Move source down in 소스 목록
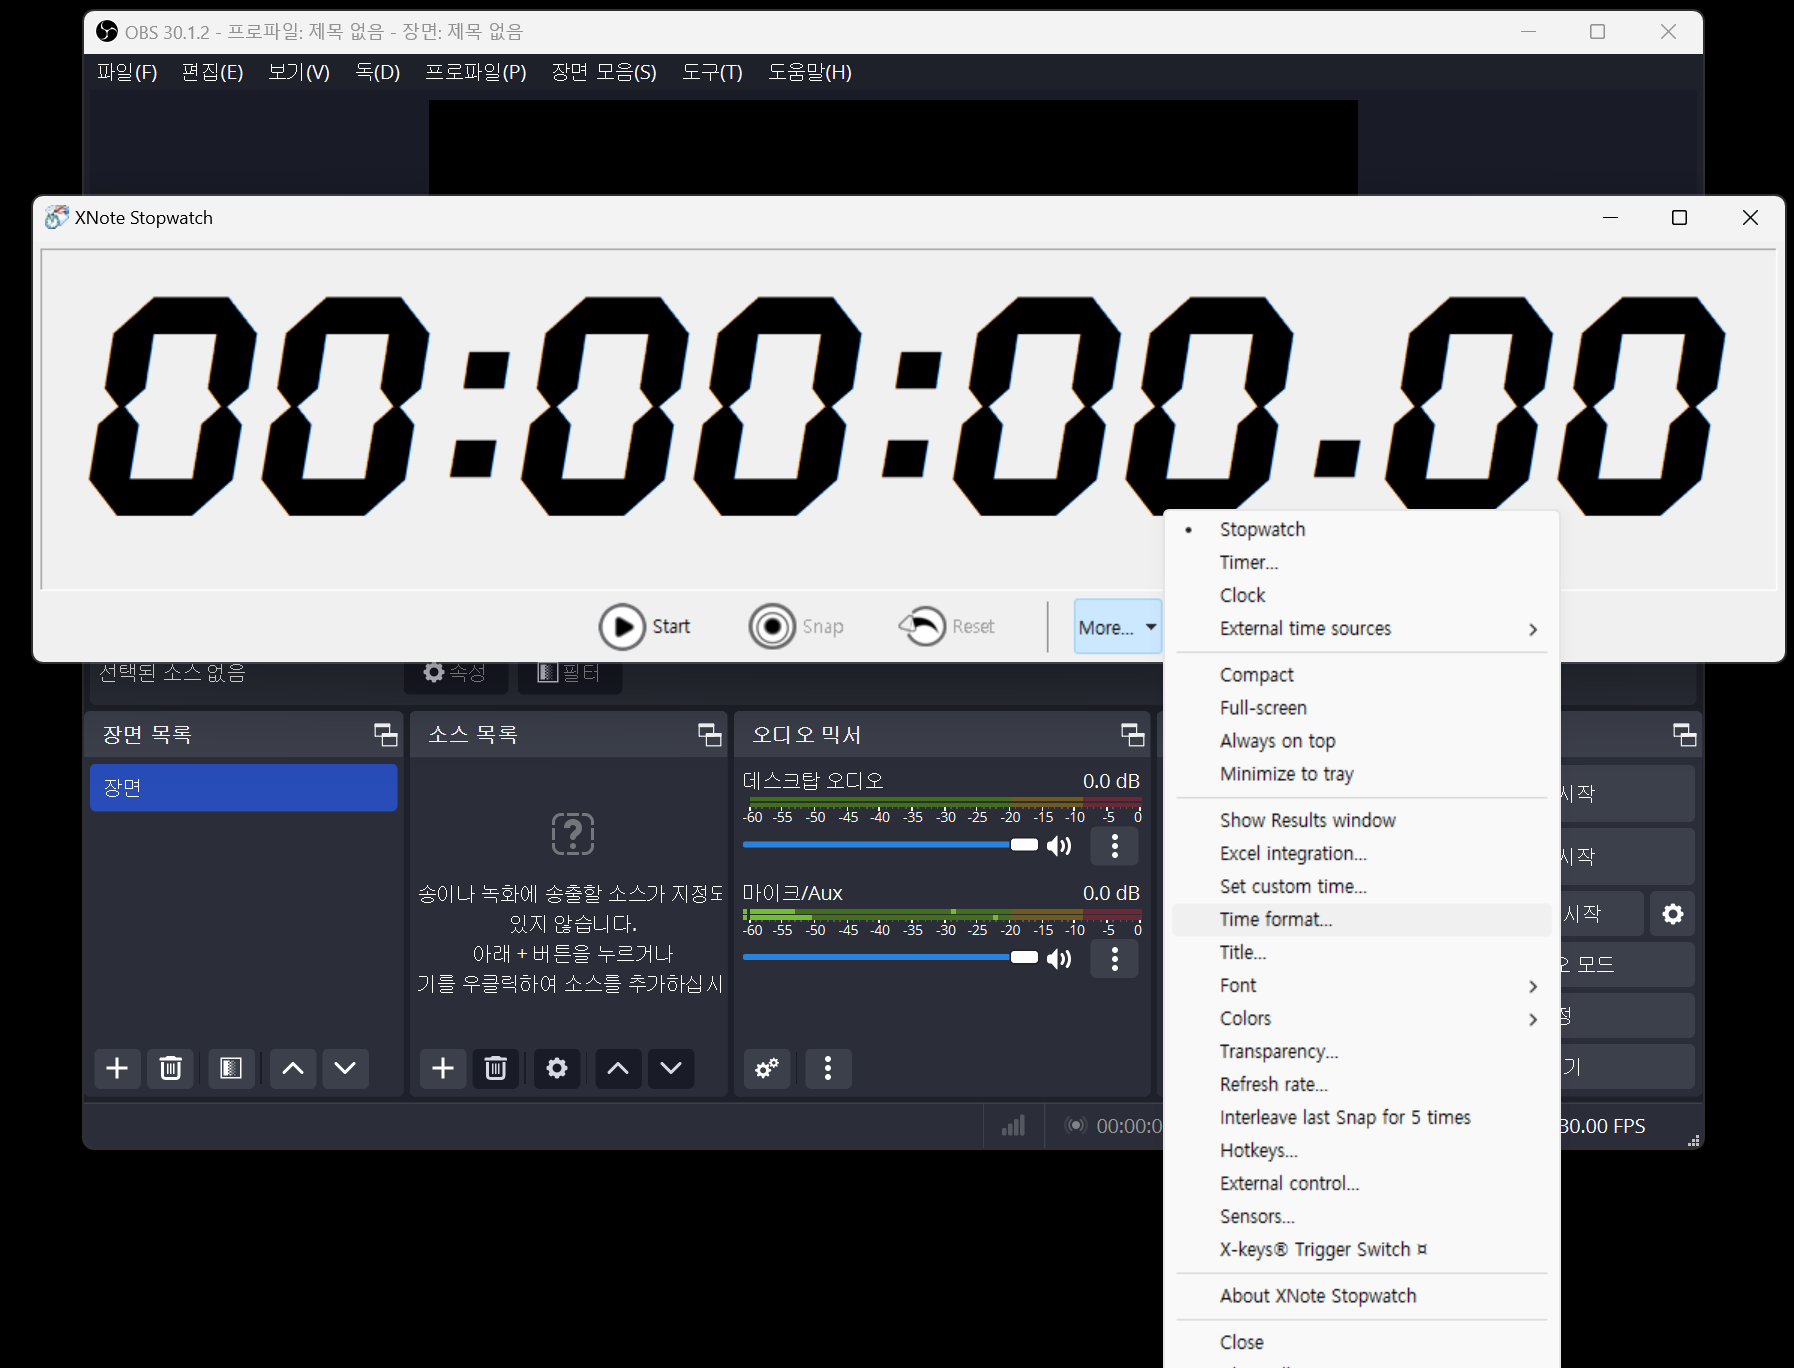This screenshot has width=1794, height=1368. tap(671, 1069)
